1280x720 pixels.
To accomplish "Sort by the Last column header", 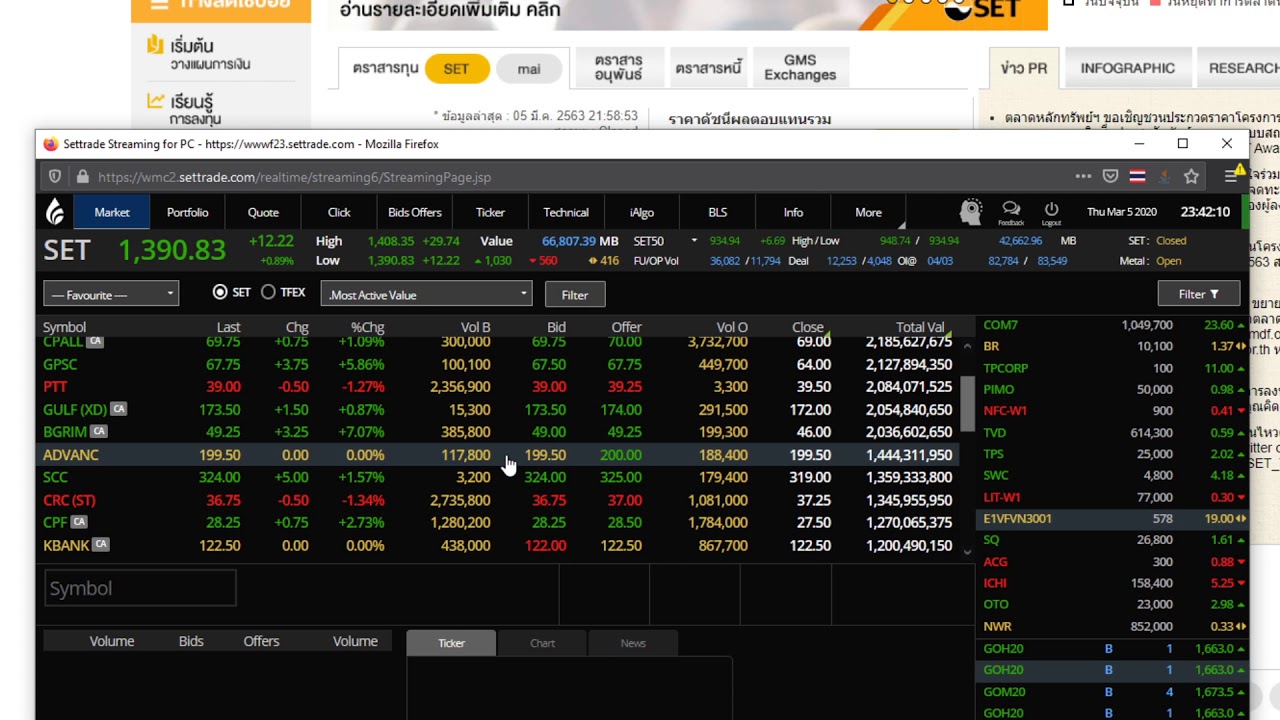I will coord(228,327).
